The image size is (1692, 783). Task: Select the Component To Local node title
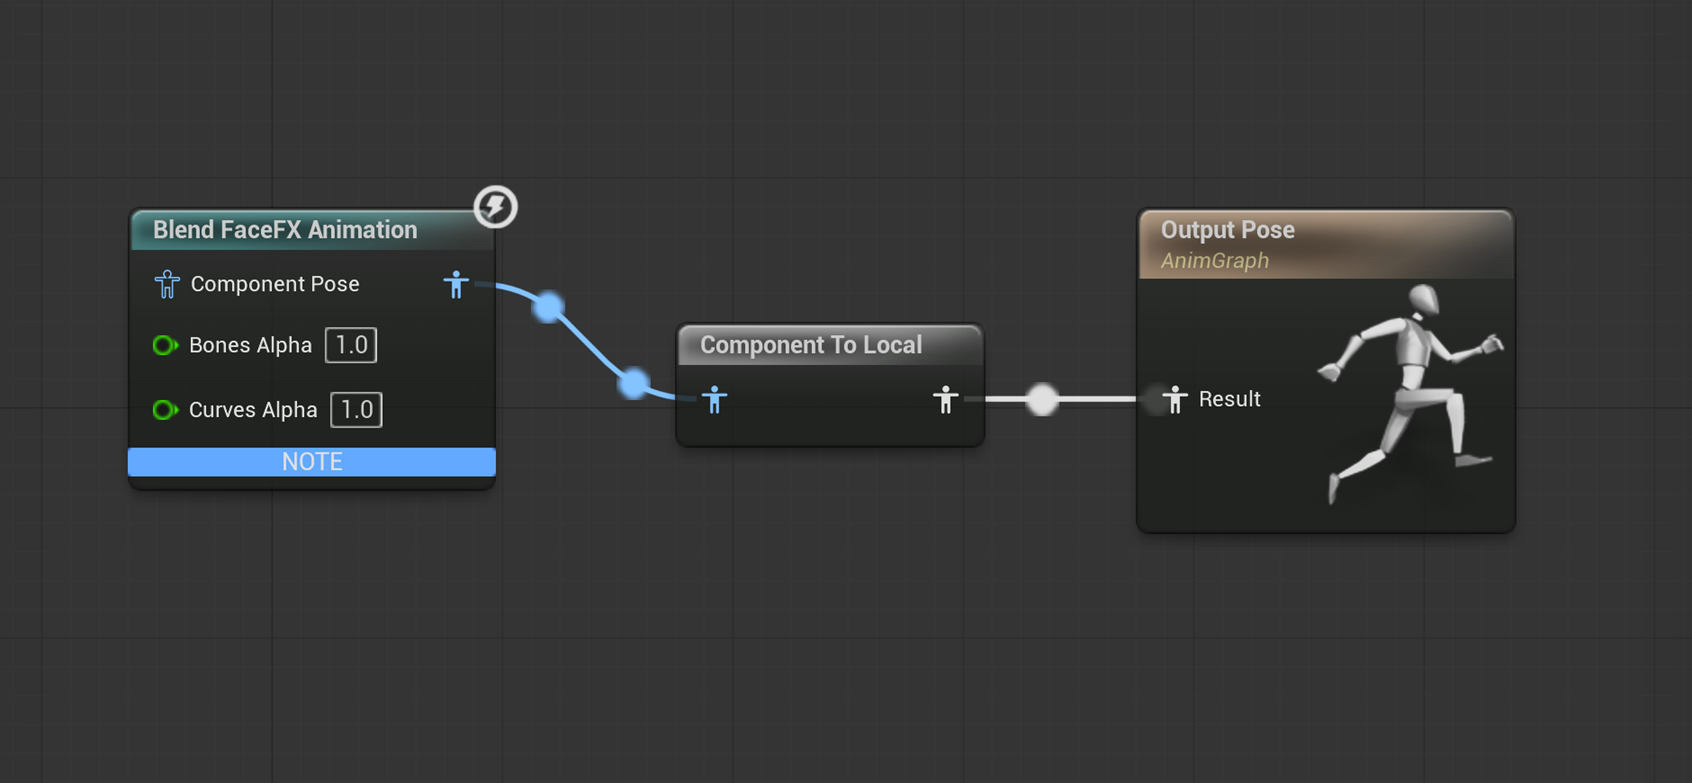coord(811,345)
